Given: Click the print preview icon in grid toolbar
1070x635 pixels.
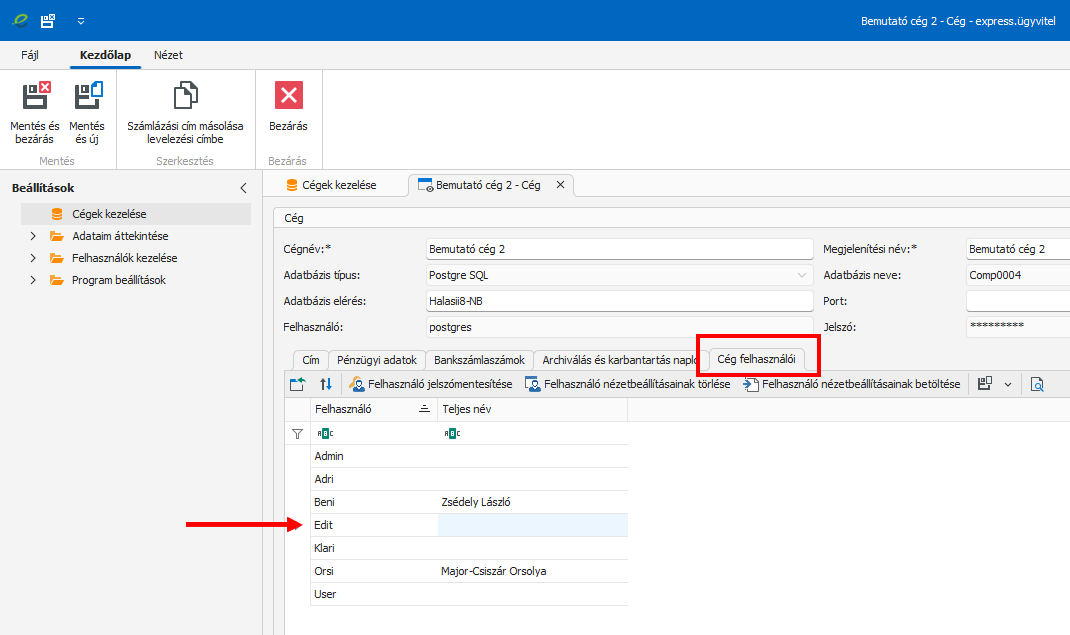Looking at the screenshot, I should [1037, 384].
